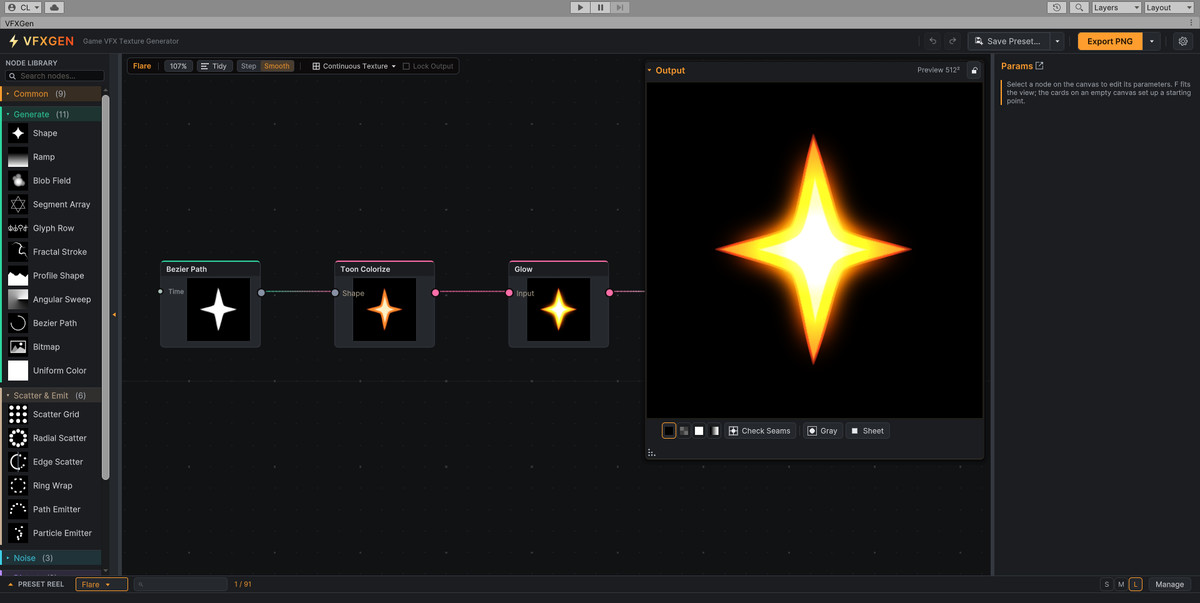The width and height of the screenshot is (1200, 603).
Task: Open the cloud services button
Action: (54, 7)
